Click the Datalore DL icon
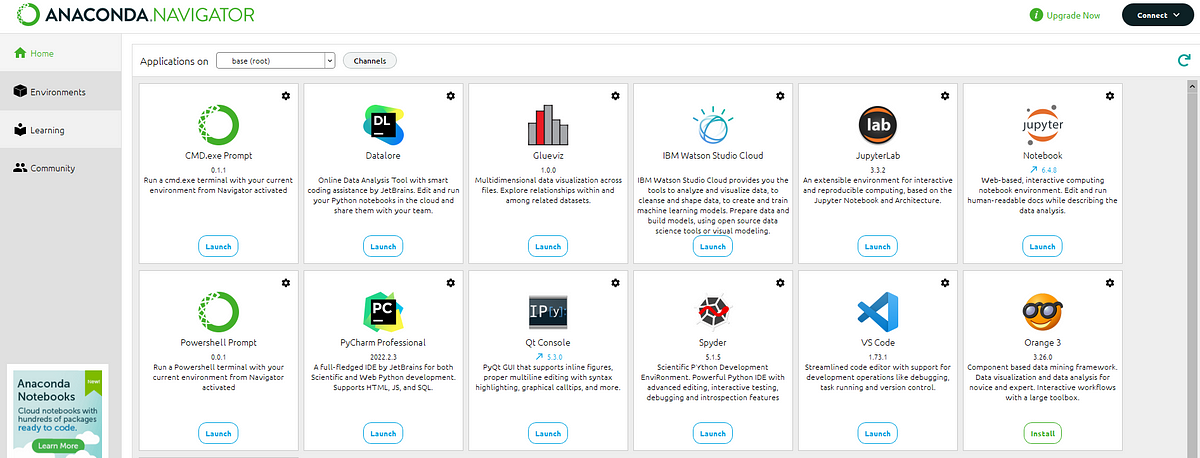This screenshot has width=1200, height=458. point(382,125)
